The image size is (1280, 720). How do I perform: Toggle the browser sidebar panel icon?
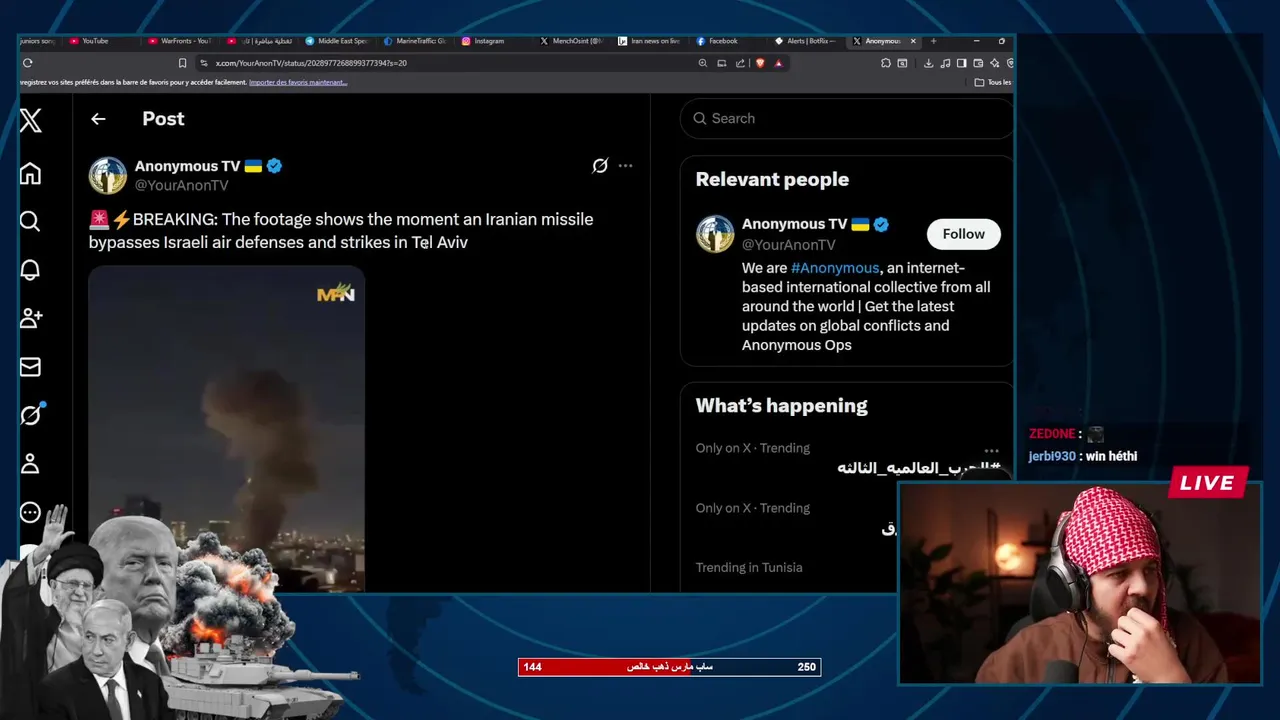(x=961, y=63)
